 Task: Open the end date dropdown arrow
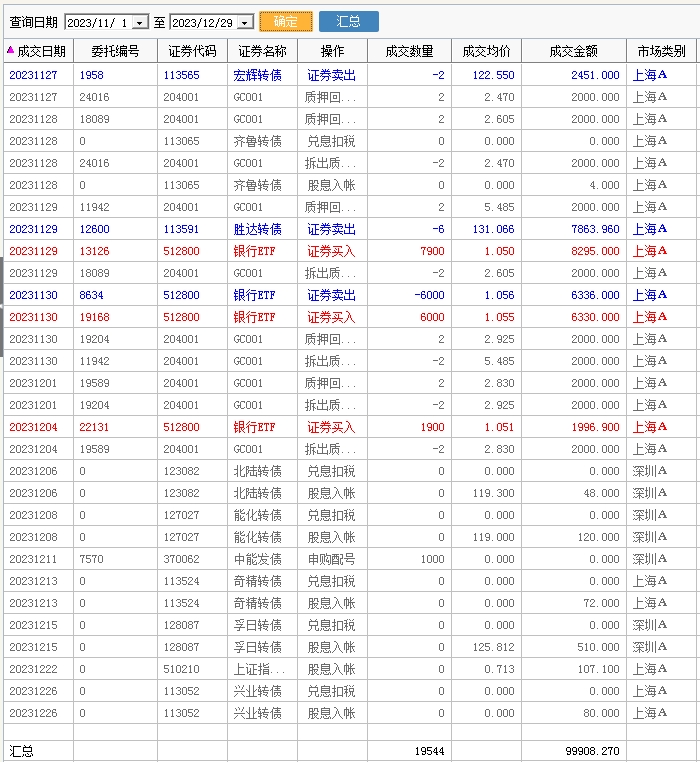pyautogui.click(x=245, y=22)
